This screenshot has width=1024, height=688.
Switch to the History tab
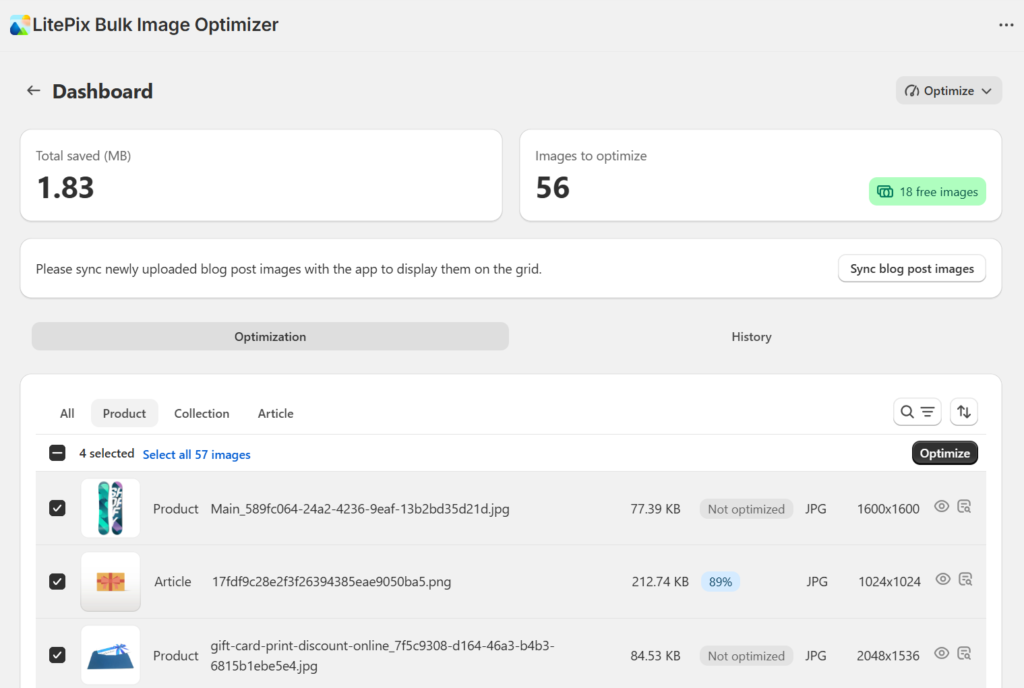pos(751,337)
